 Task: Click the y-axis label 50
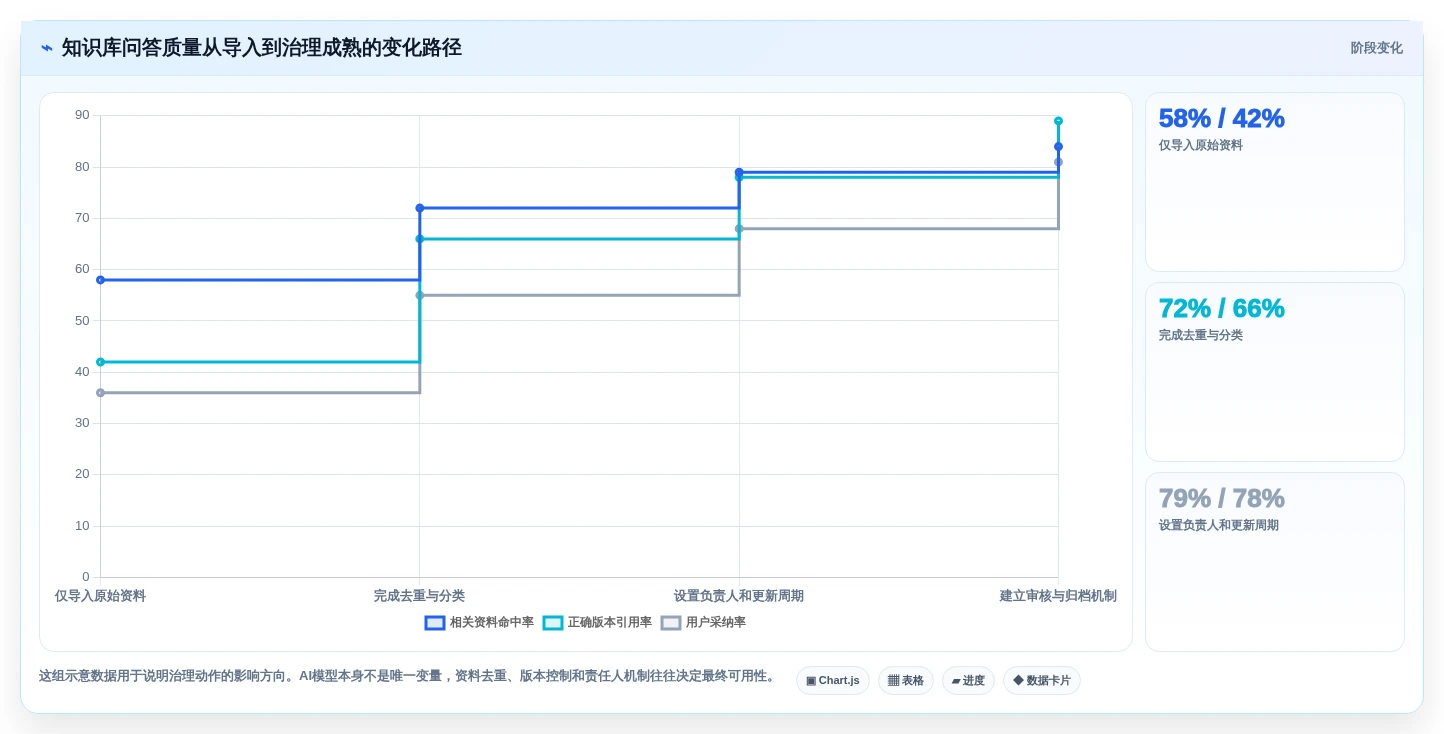tap(82, 321)
